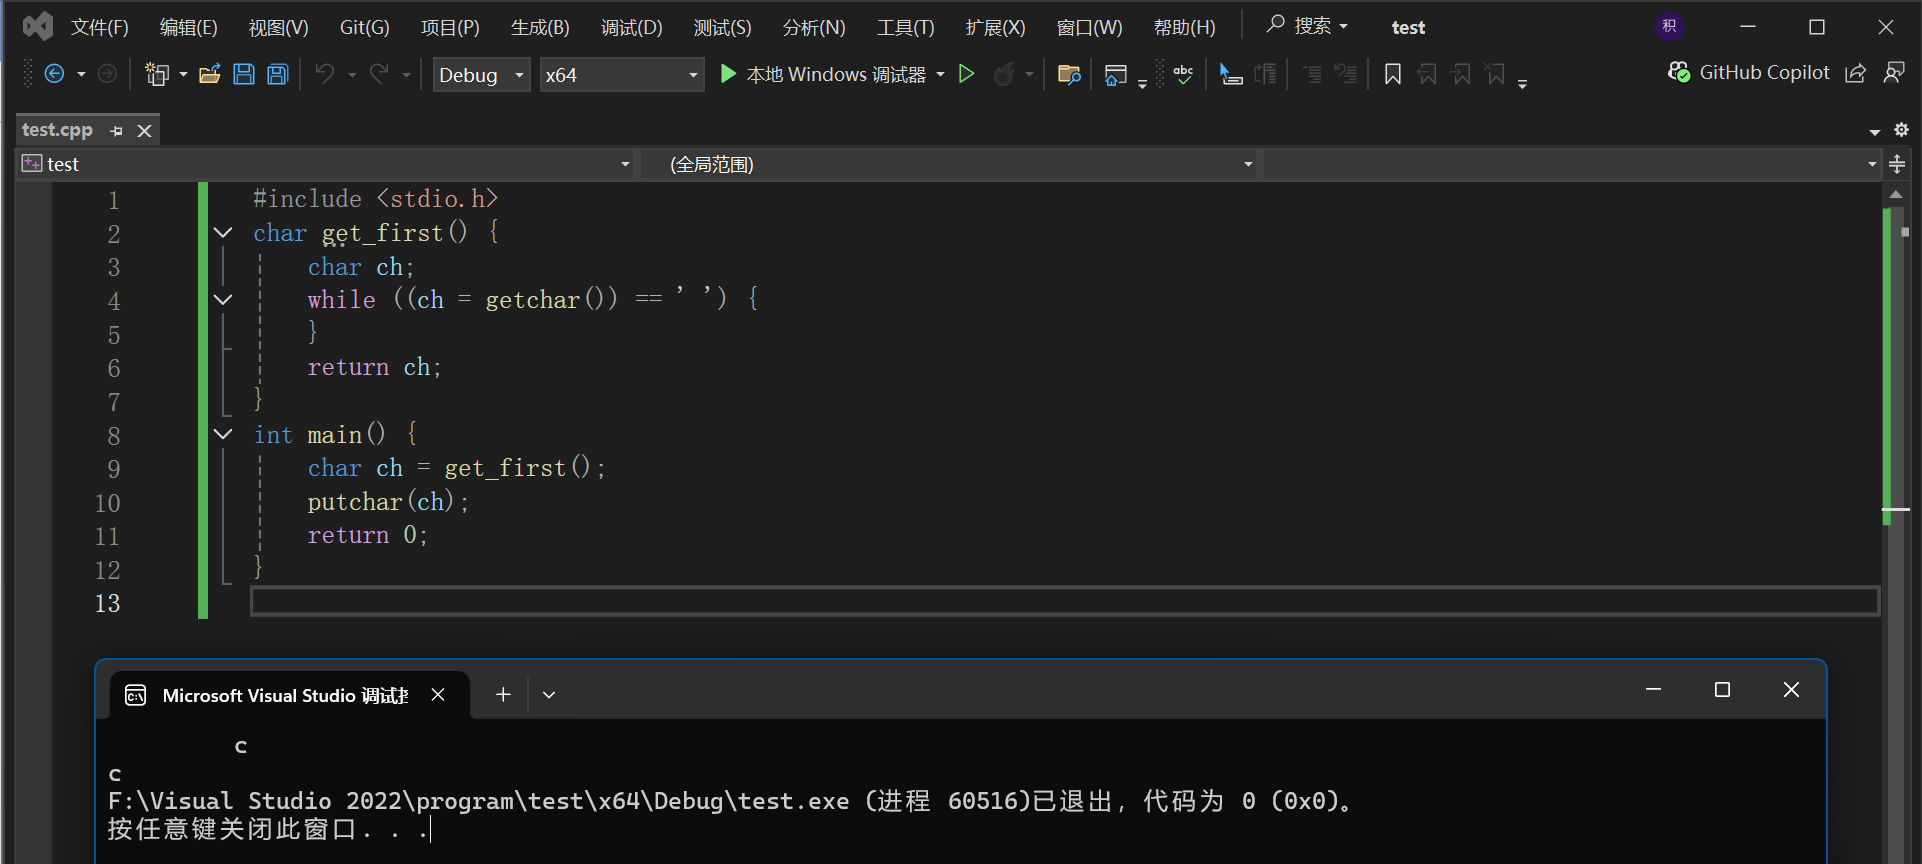Screen dimensions: 1922x864
Task: Click the Undo arrow icon
Action: [325, 74]
